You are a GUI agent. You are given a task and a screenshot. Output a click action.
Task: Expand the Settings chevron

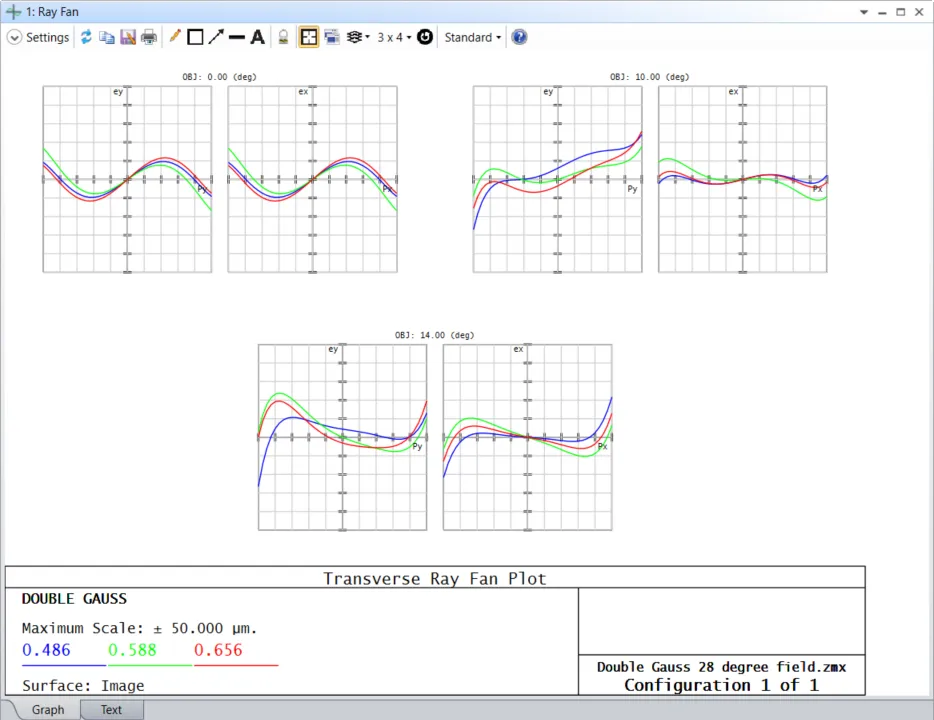(x=14, y=37)
